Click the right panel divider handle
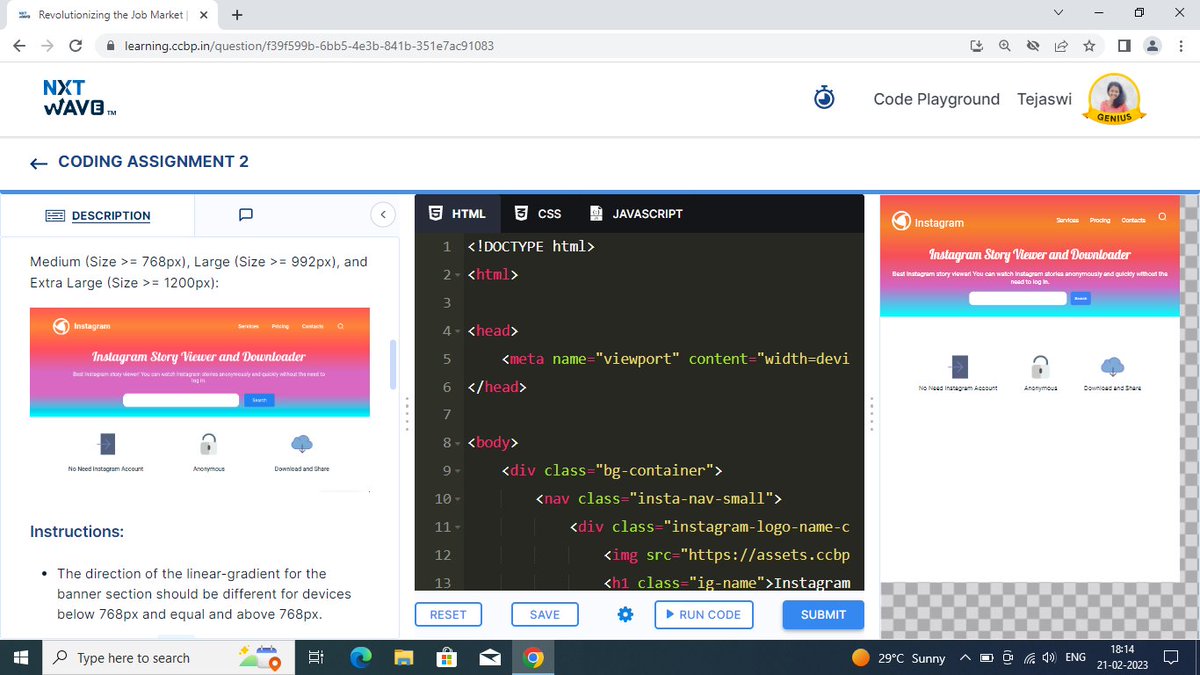 point(872,412)
